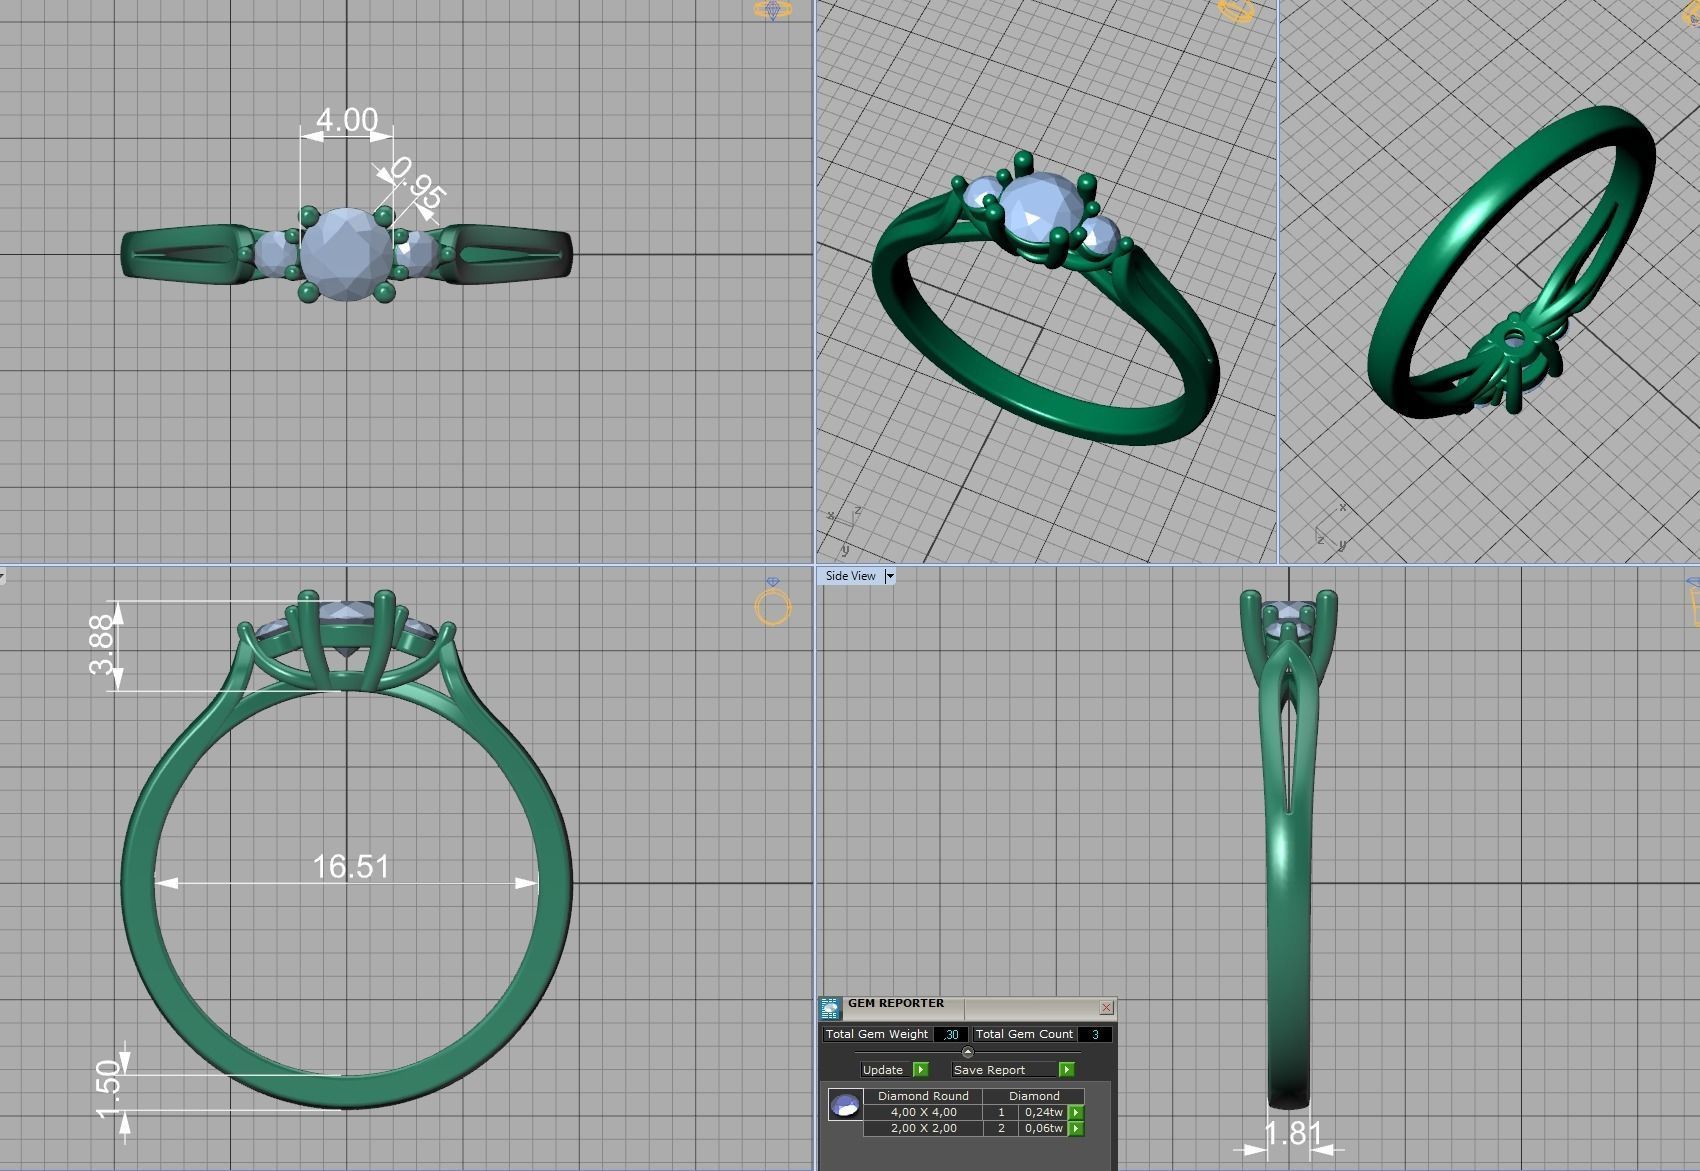
Task: Click the 1.50 shank thickness dimension
Action: click(x=108, y=1090)
